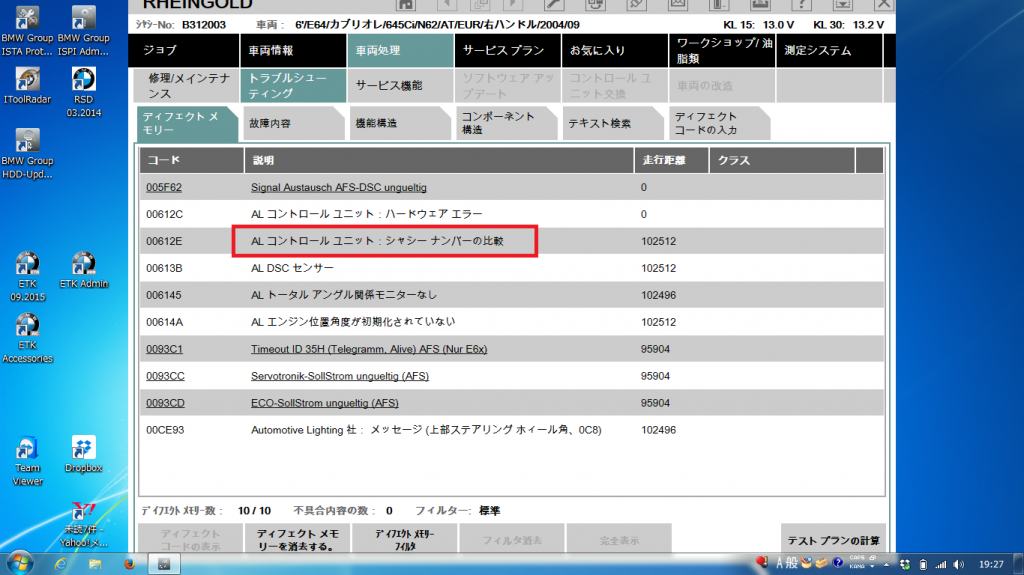
Task: Switch to the コンポーネント構造 tab
Action: (x=506, y=123)
